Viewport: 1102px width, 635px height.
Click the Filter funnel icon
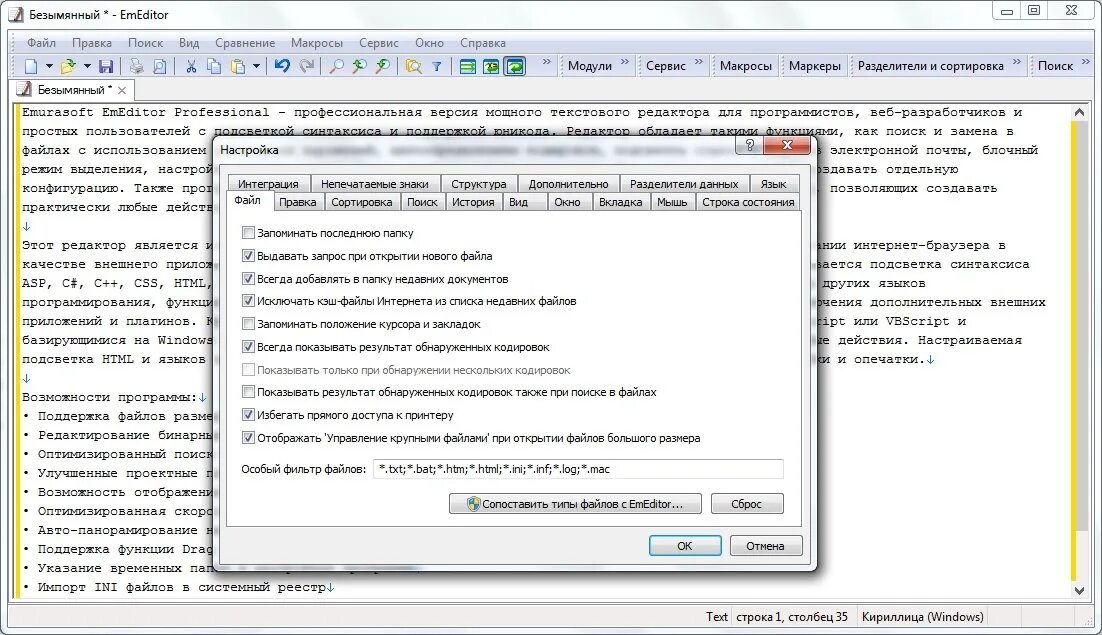[436, 66]
